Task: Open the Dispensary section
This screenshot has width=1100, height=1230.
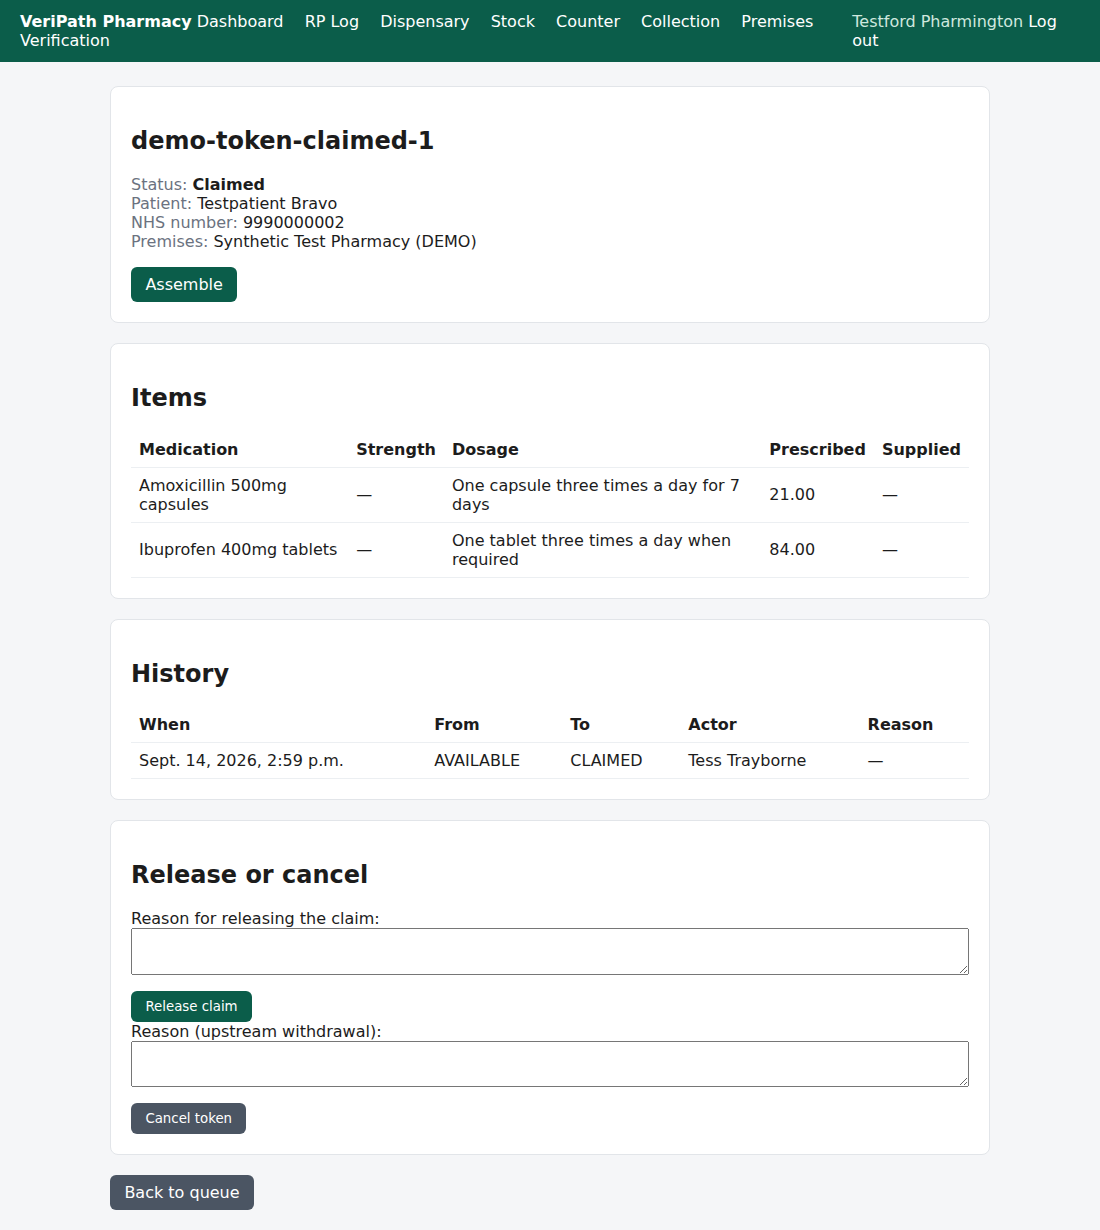Action: [425, 21]
